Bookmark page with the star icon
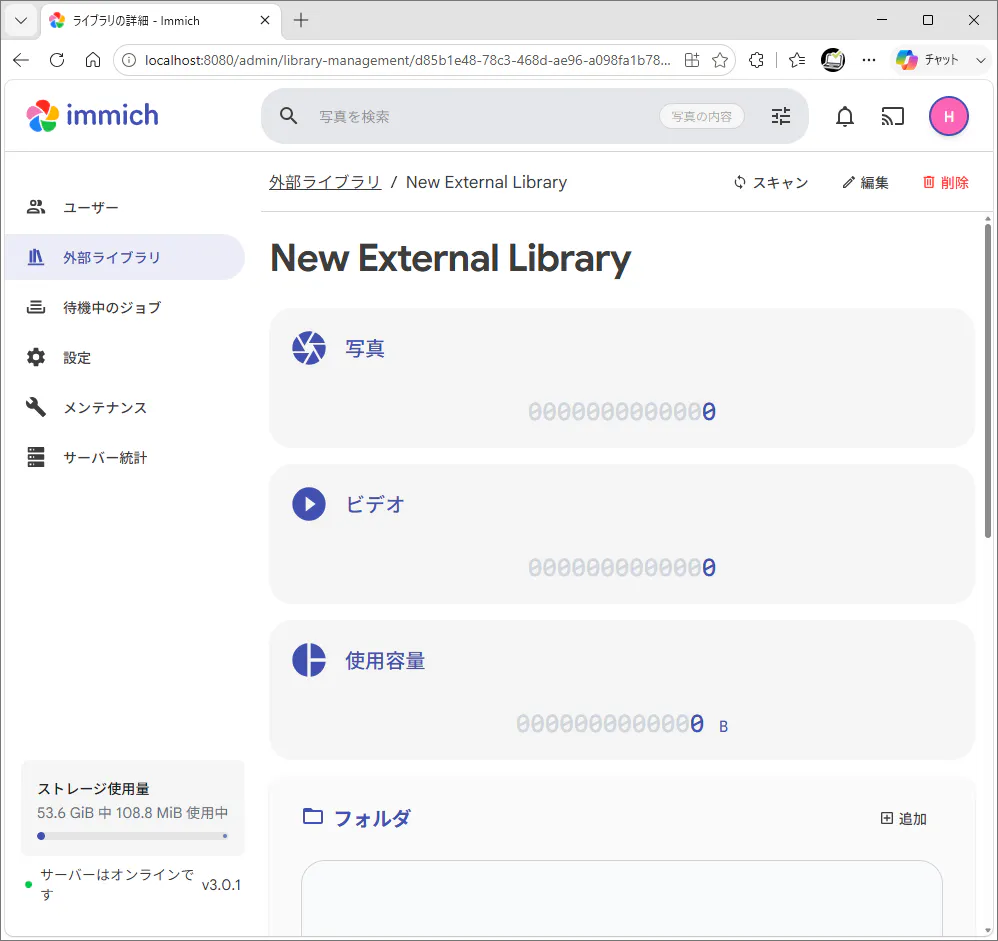Screen dimensions: 998x941 [x=720, y=60]
